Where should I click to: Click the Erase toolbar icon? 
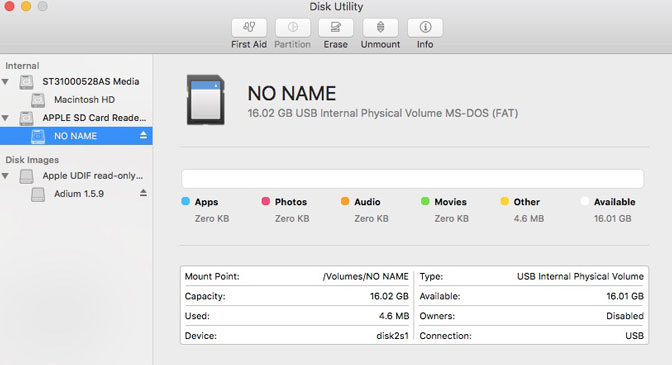336,27
